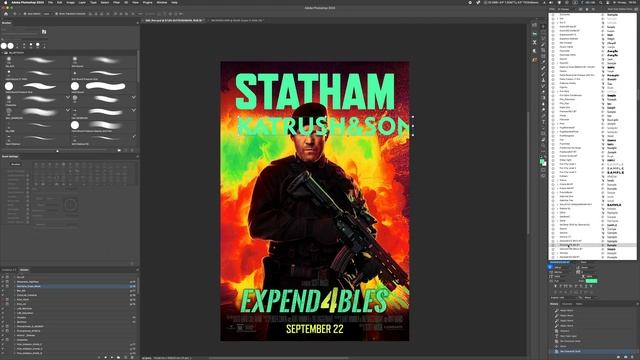Open the font style dropdown in Character panel

click(x=589, y=262)
